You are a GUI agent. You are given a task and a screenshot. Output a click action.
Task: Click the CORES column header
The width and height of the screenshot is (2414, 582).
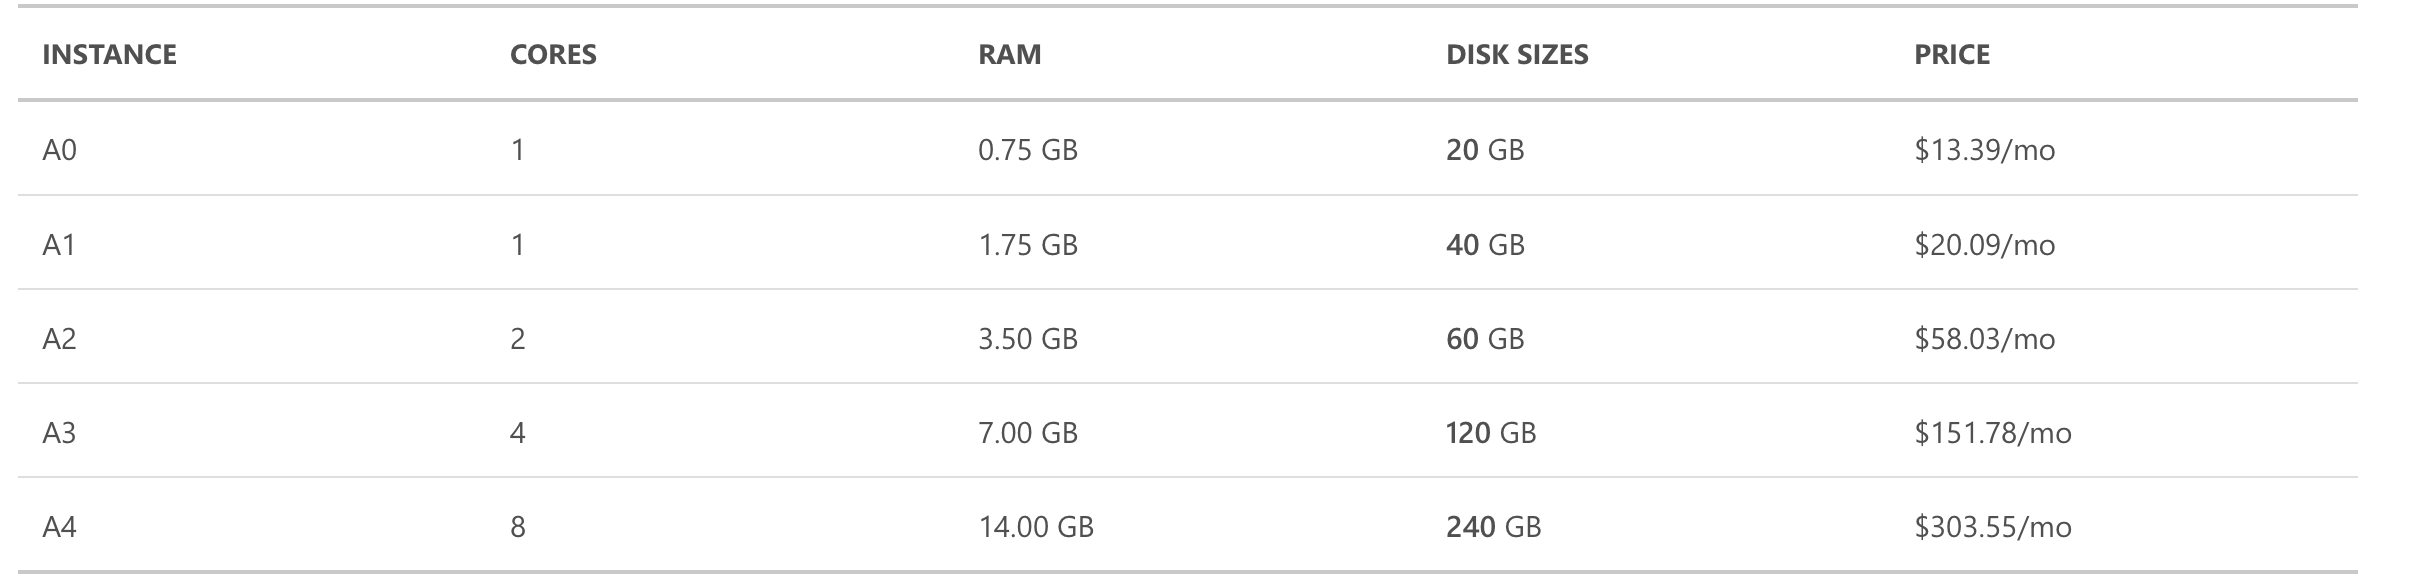tap(553, 54)
